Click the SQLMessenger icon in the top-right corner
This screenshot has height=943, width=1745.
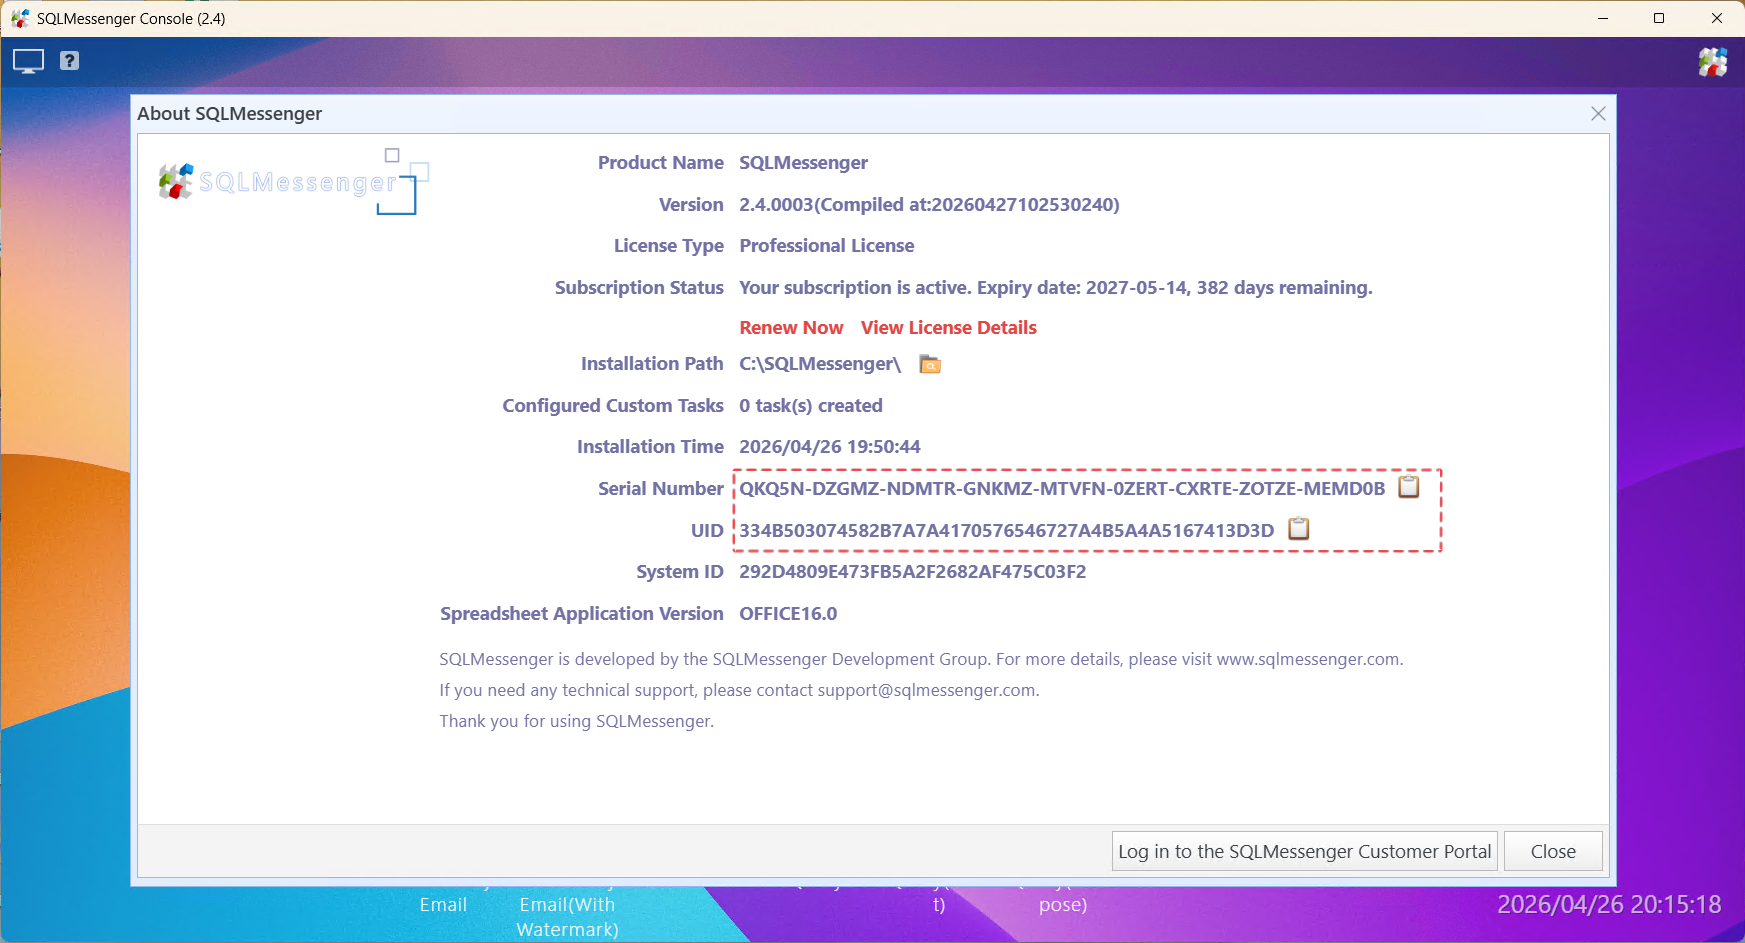tap(1712, 61)
